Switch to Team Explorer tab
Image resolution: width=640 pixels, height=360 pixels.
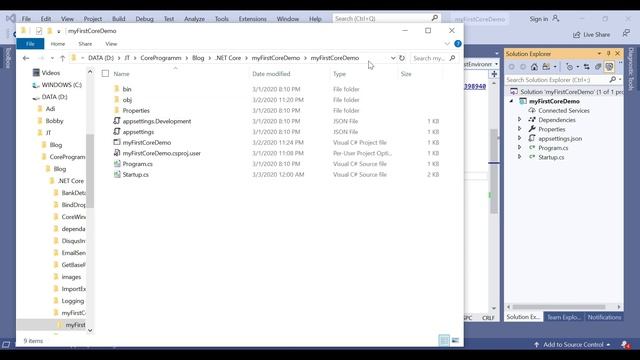click(564, 317)
